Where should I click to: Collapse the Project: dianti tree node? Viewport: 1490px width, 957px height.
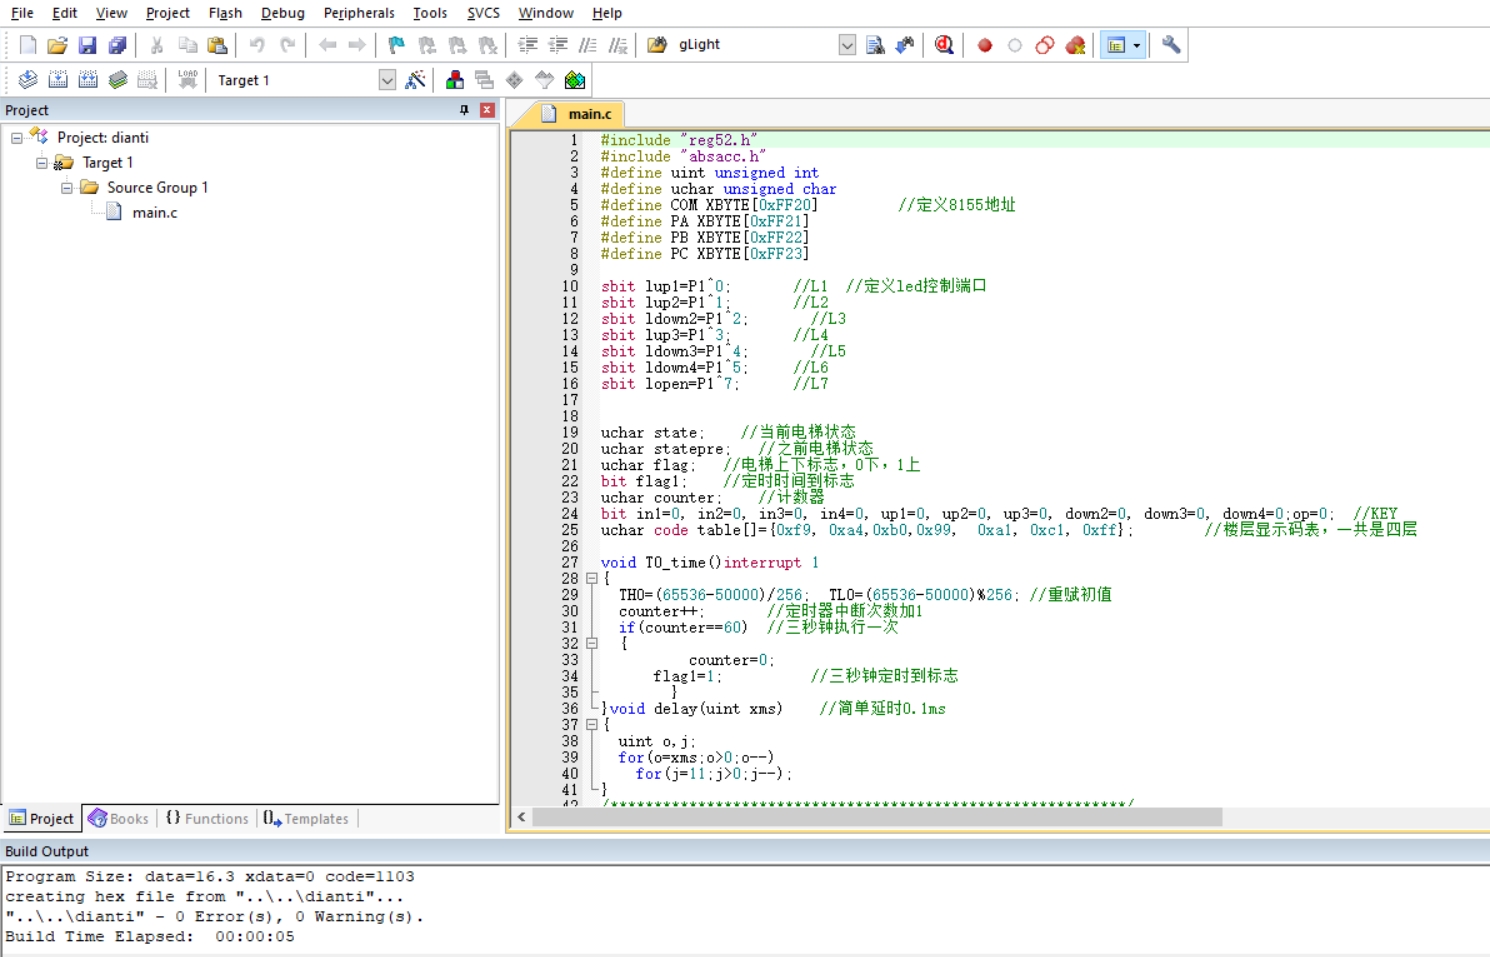17,138
